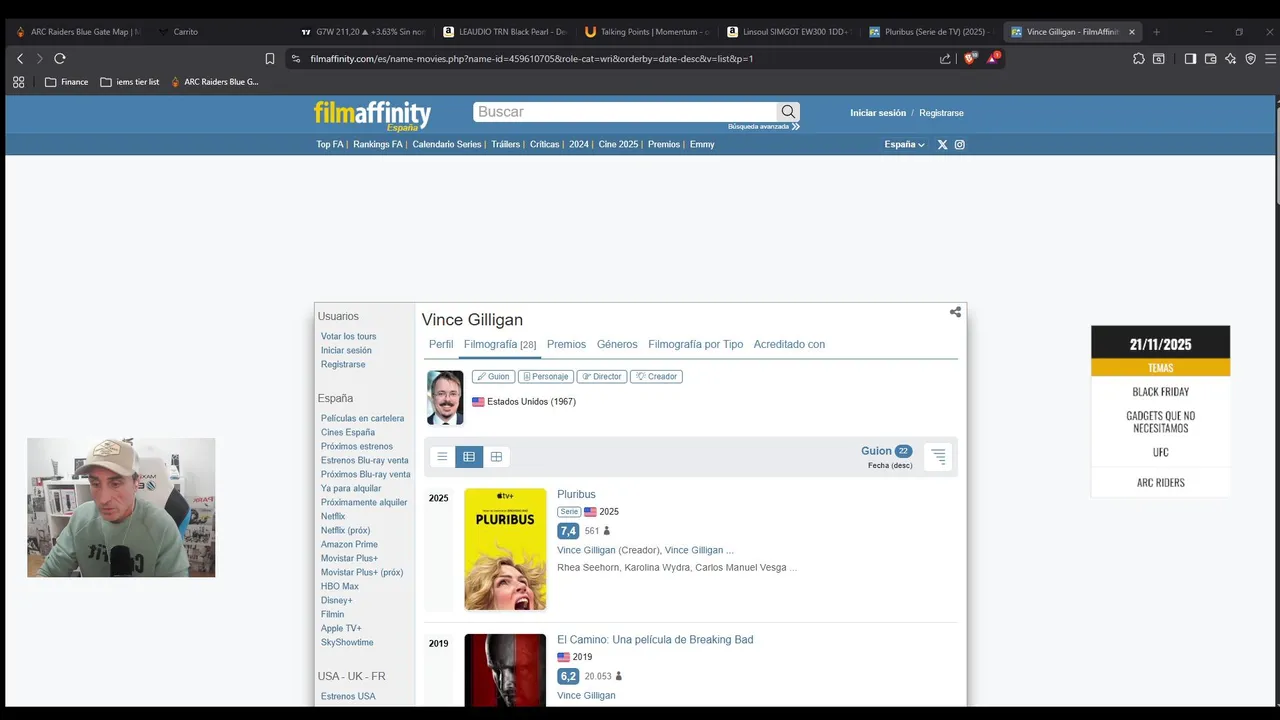Open the iems tier list bookmarks folder
This screenshot has width=1280, height=720.
point(130,82)
